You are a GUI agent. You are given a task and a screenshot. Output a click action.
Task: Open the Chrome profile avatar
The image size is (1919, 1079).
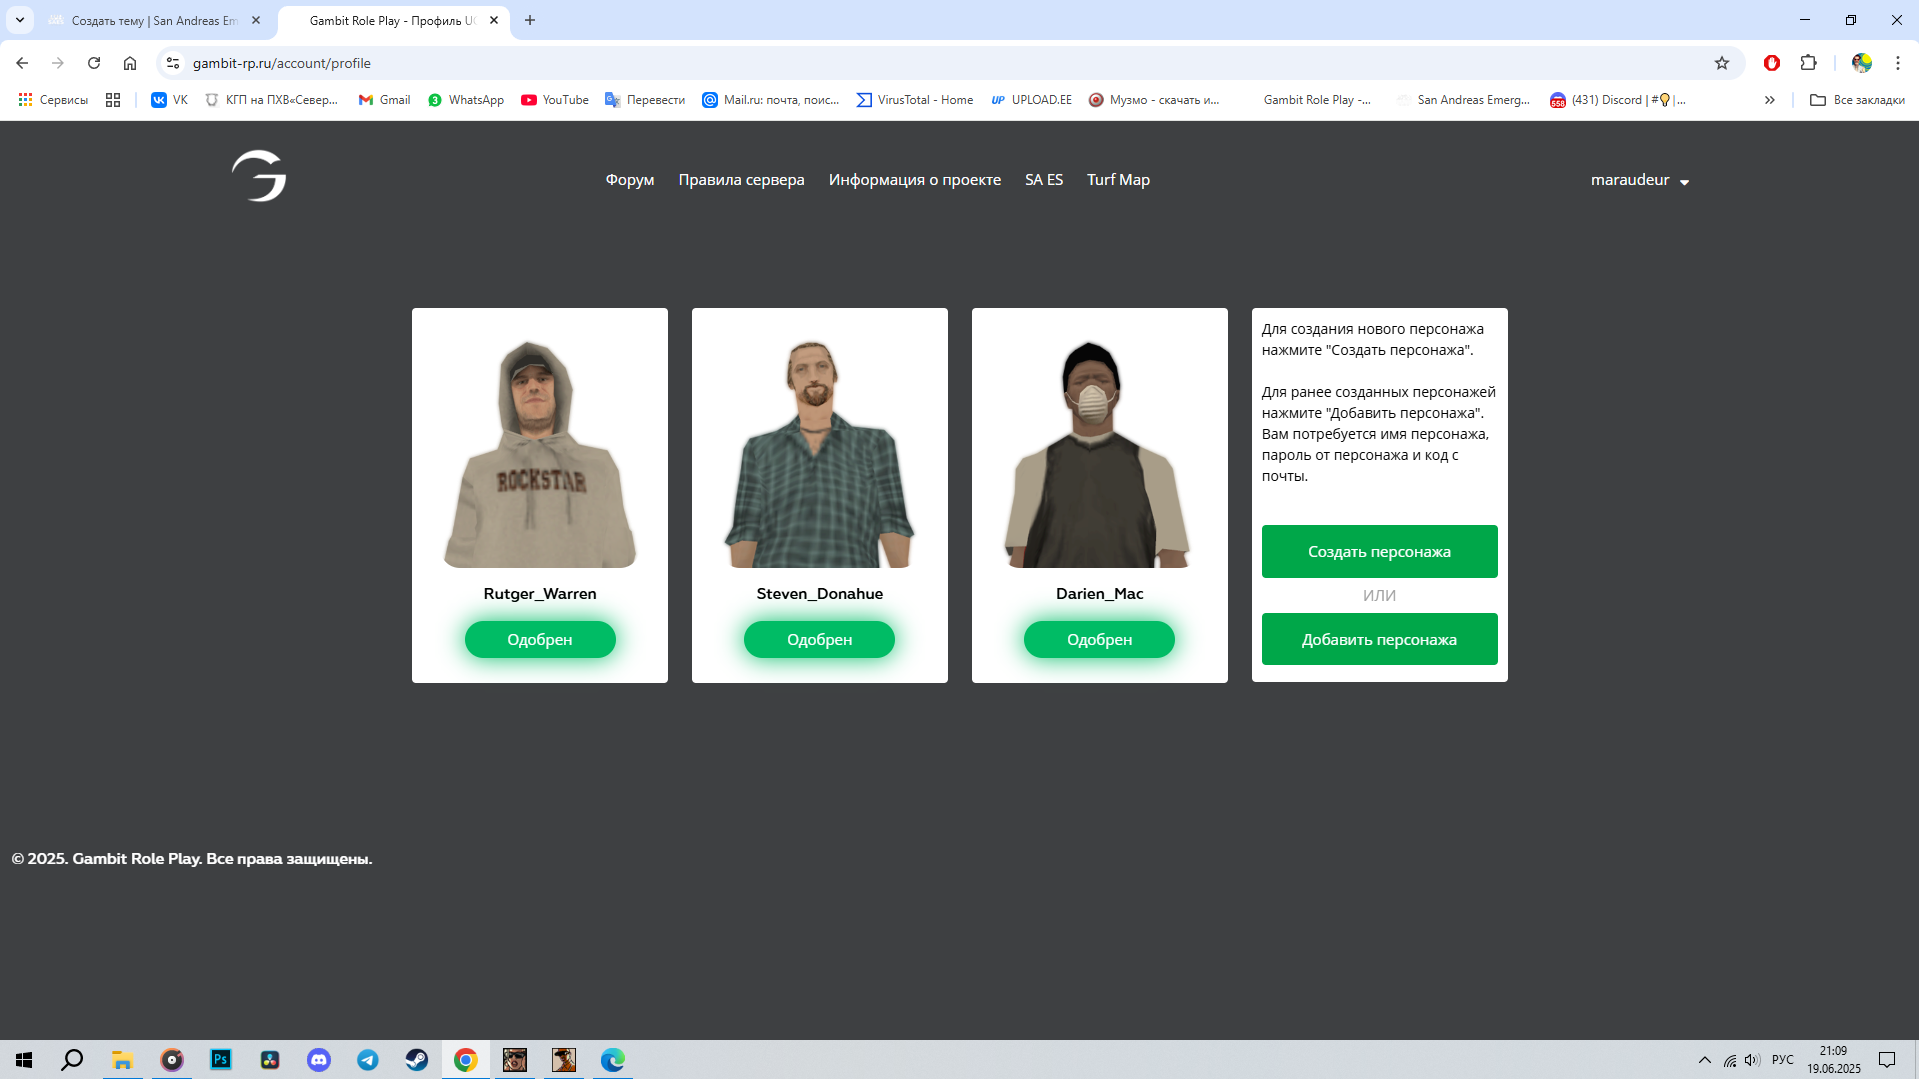(1862, 63)
